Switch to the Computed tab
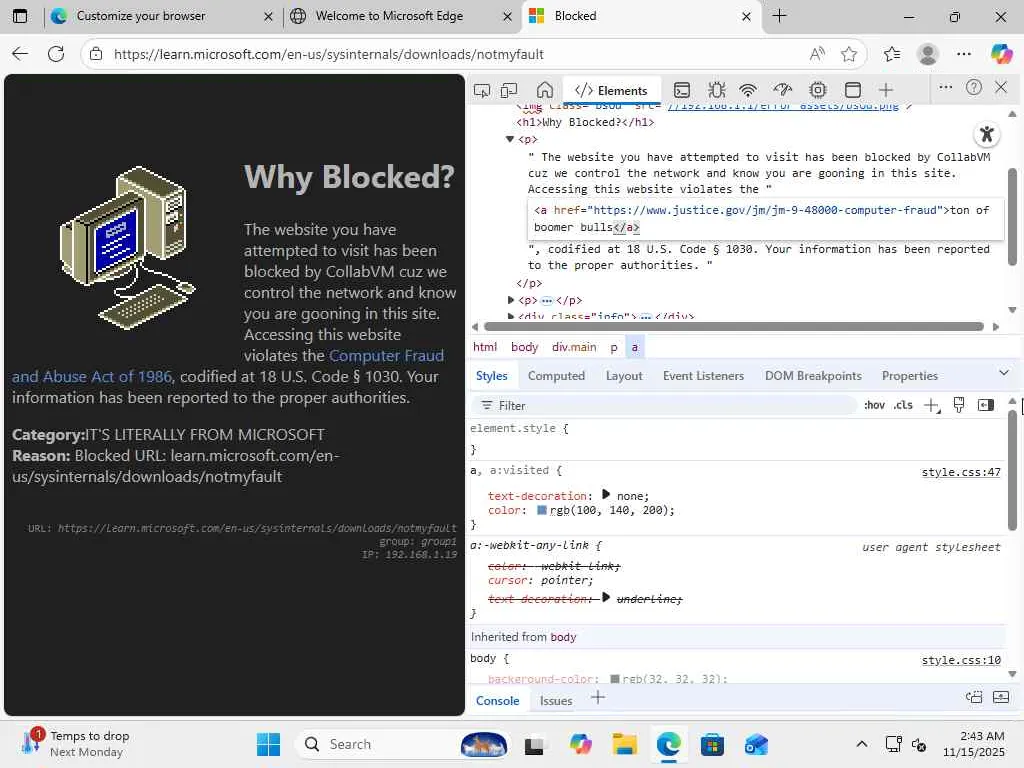This screenshot has width=1024, height=768. click(556, 376)
